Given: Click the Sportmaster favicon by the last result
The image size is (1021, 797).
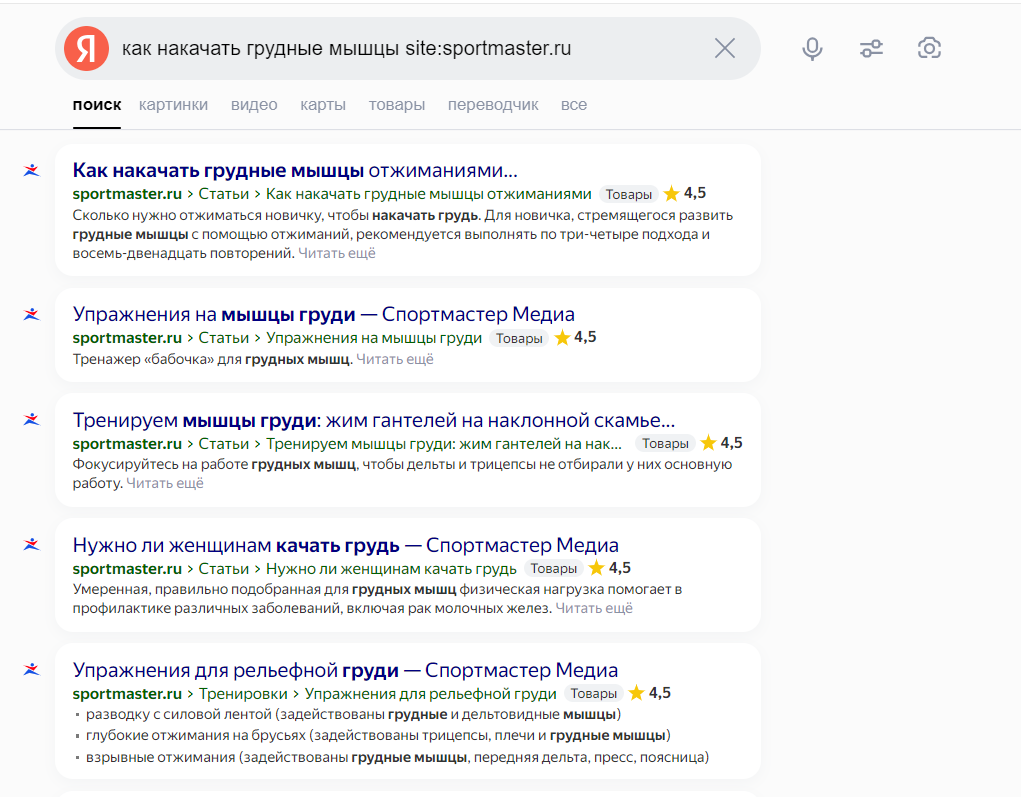Looking at the screenshot, I should 31,670.
